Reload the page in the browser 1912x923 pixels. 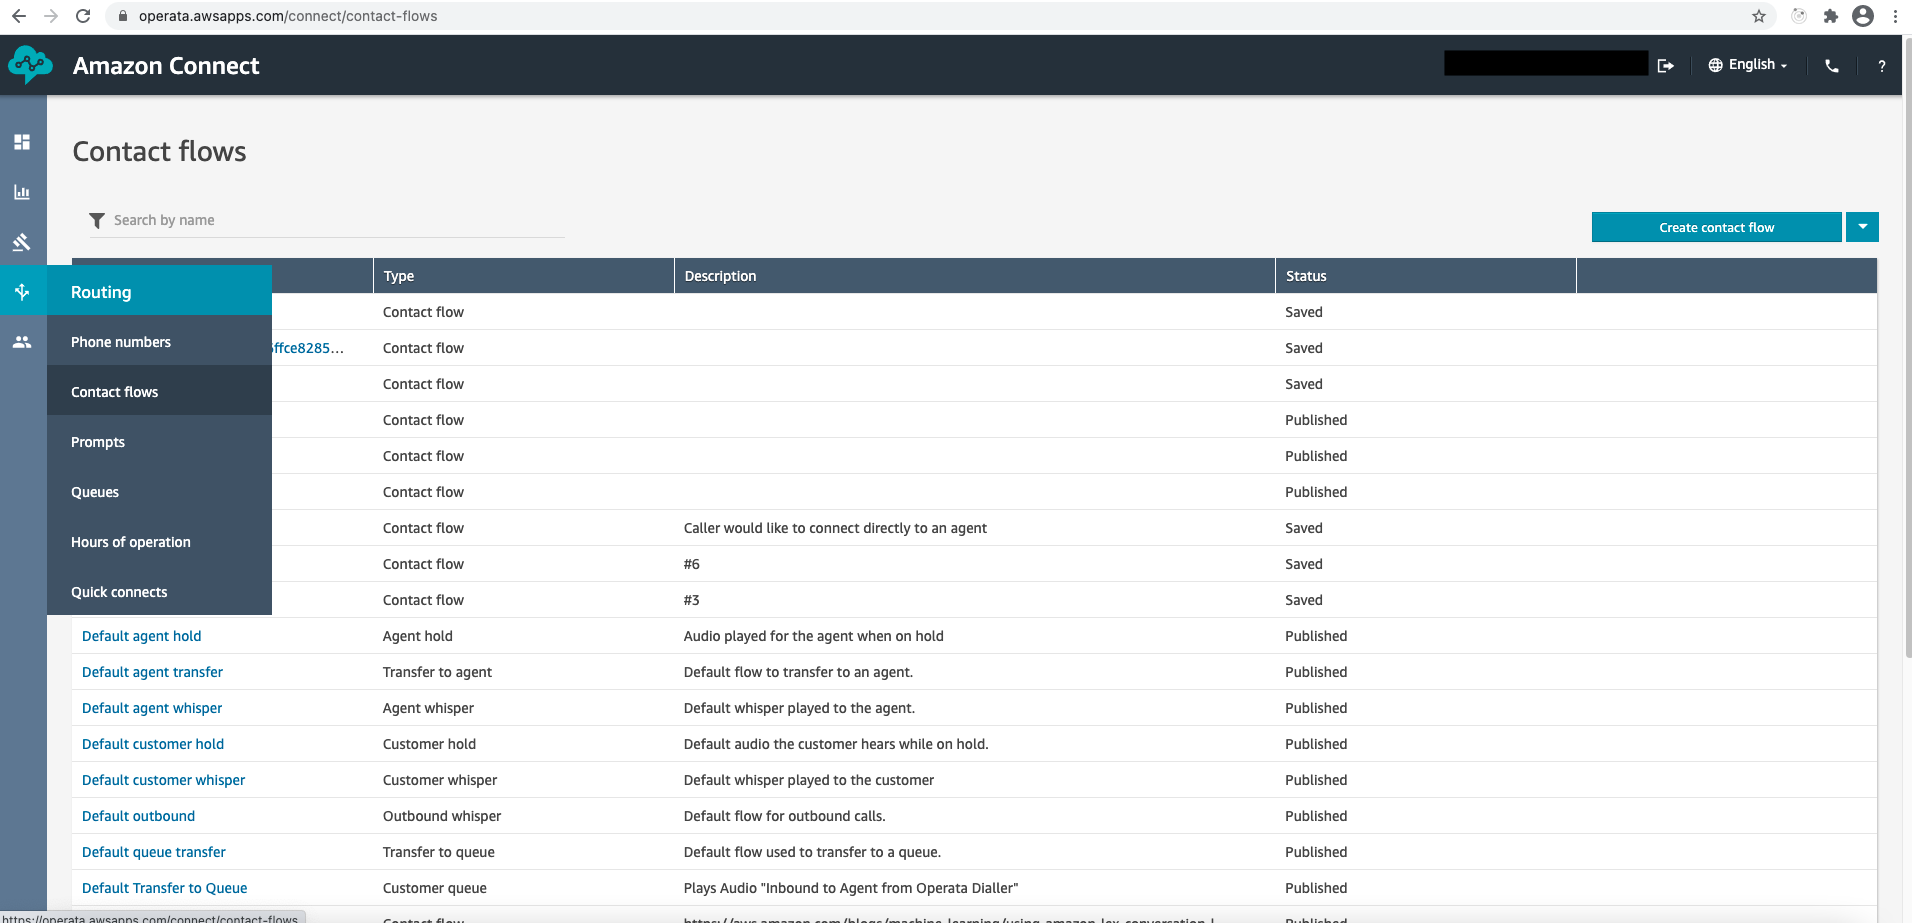tap(83, 16)
